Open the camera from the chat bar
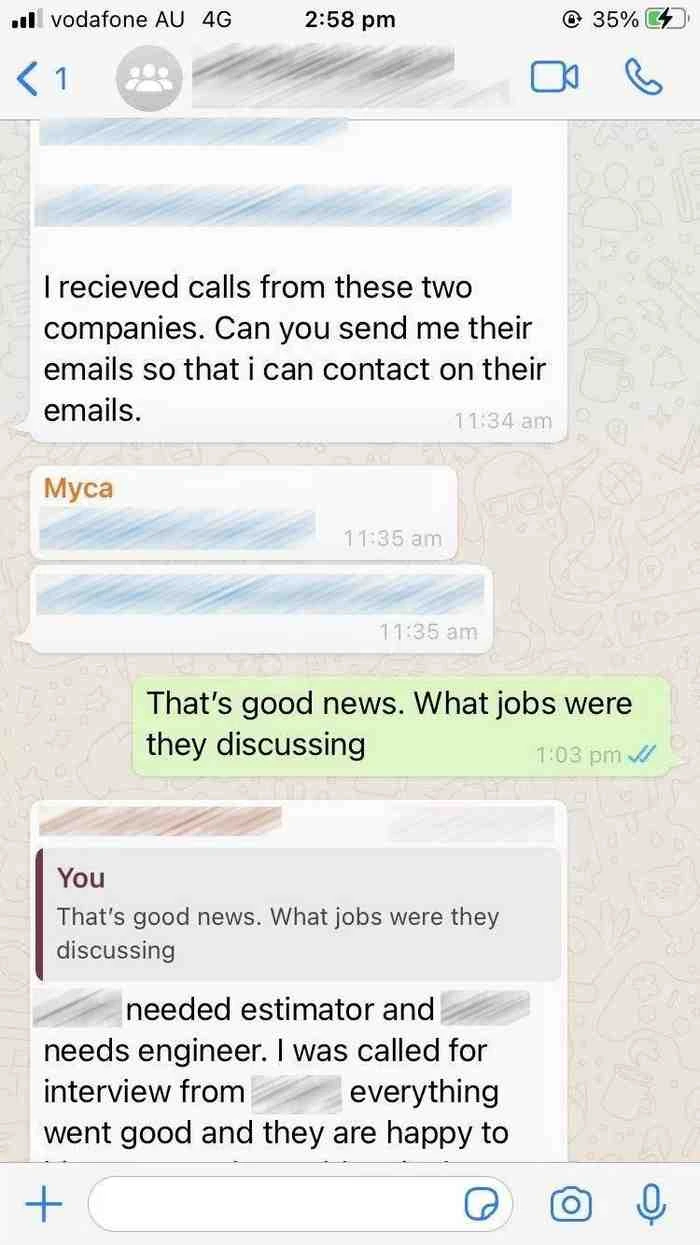This screenshot has height=1245, width=700. click(571, 1205)
